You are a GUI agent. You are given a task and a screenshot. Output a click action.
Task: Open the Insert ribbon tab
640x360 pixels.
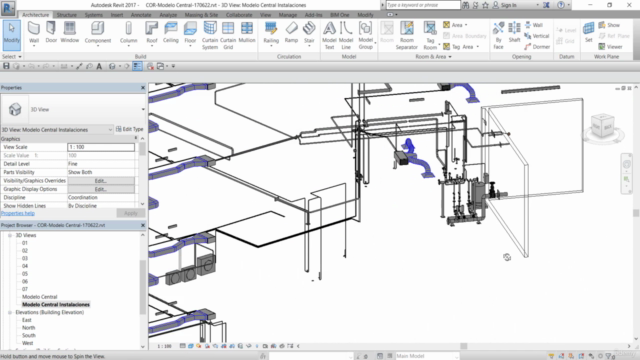(117, 15)
